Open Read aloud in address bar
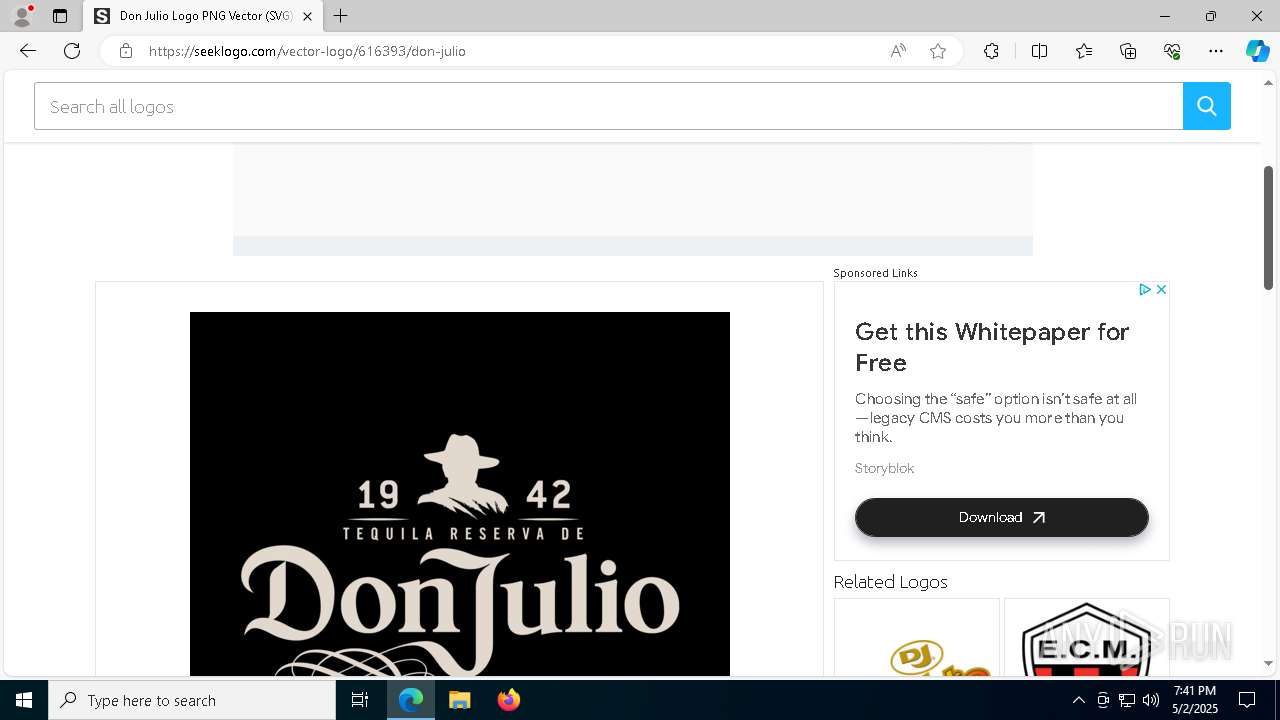Screen dimensions: 1280x720 (898, 51)
